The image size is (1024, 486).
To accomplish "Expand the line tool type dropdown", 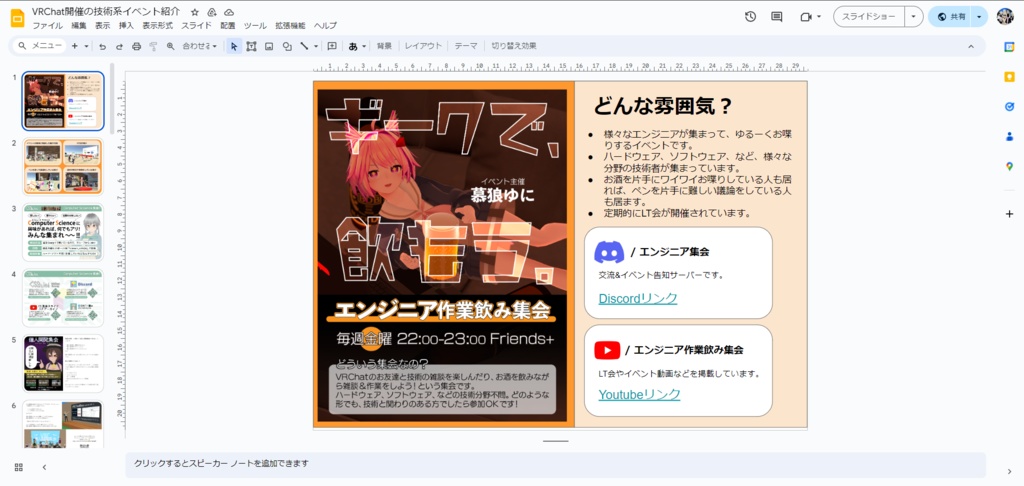I will click(x=316, y=46).
